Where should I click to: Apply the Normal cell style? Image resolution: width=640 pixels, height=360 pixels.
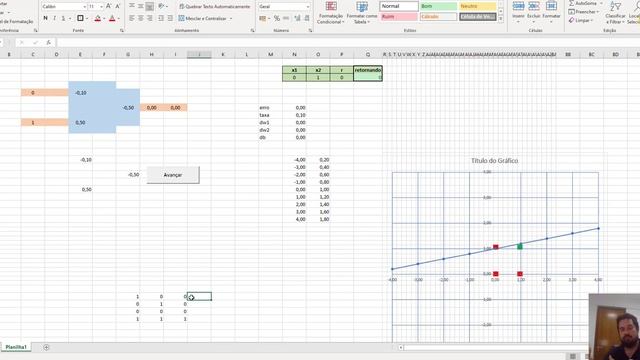pos(398,6)
